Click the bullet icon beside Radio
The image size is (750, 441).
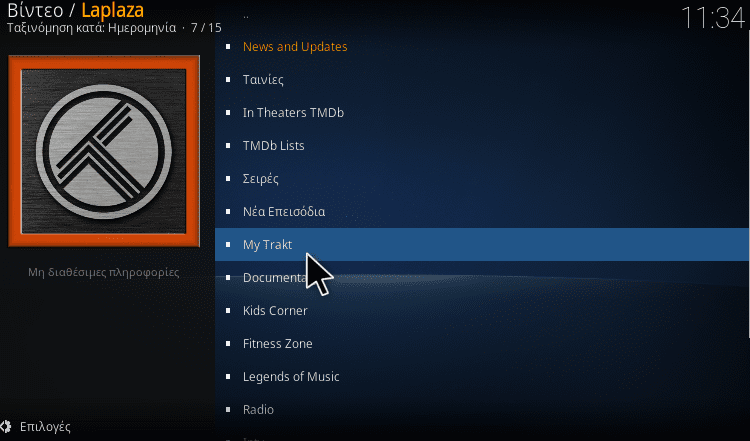[228, 409]
